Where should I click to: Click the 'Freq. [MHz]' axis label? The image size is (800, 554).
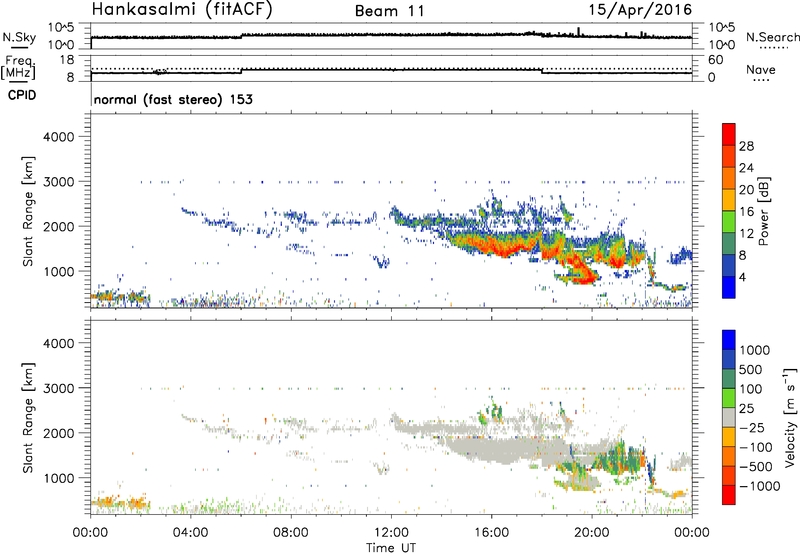pos(19,68)
